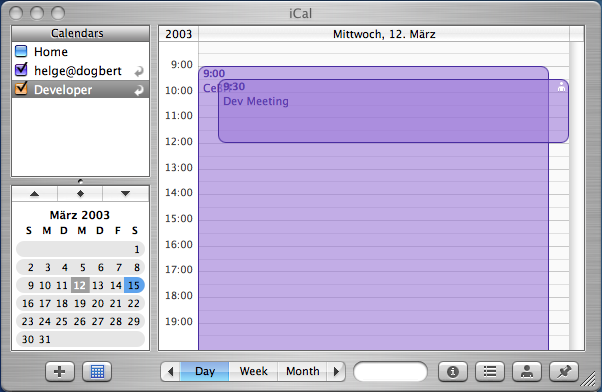The width and height of the screenshot is (602, 392).
Task: Click the divider handle below Calendars list
Action: coord(80,181)
